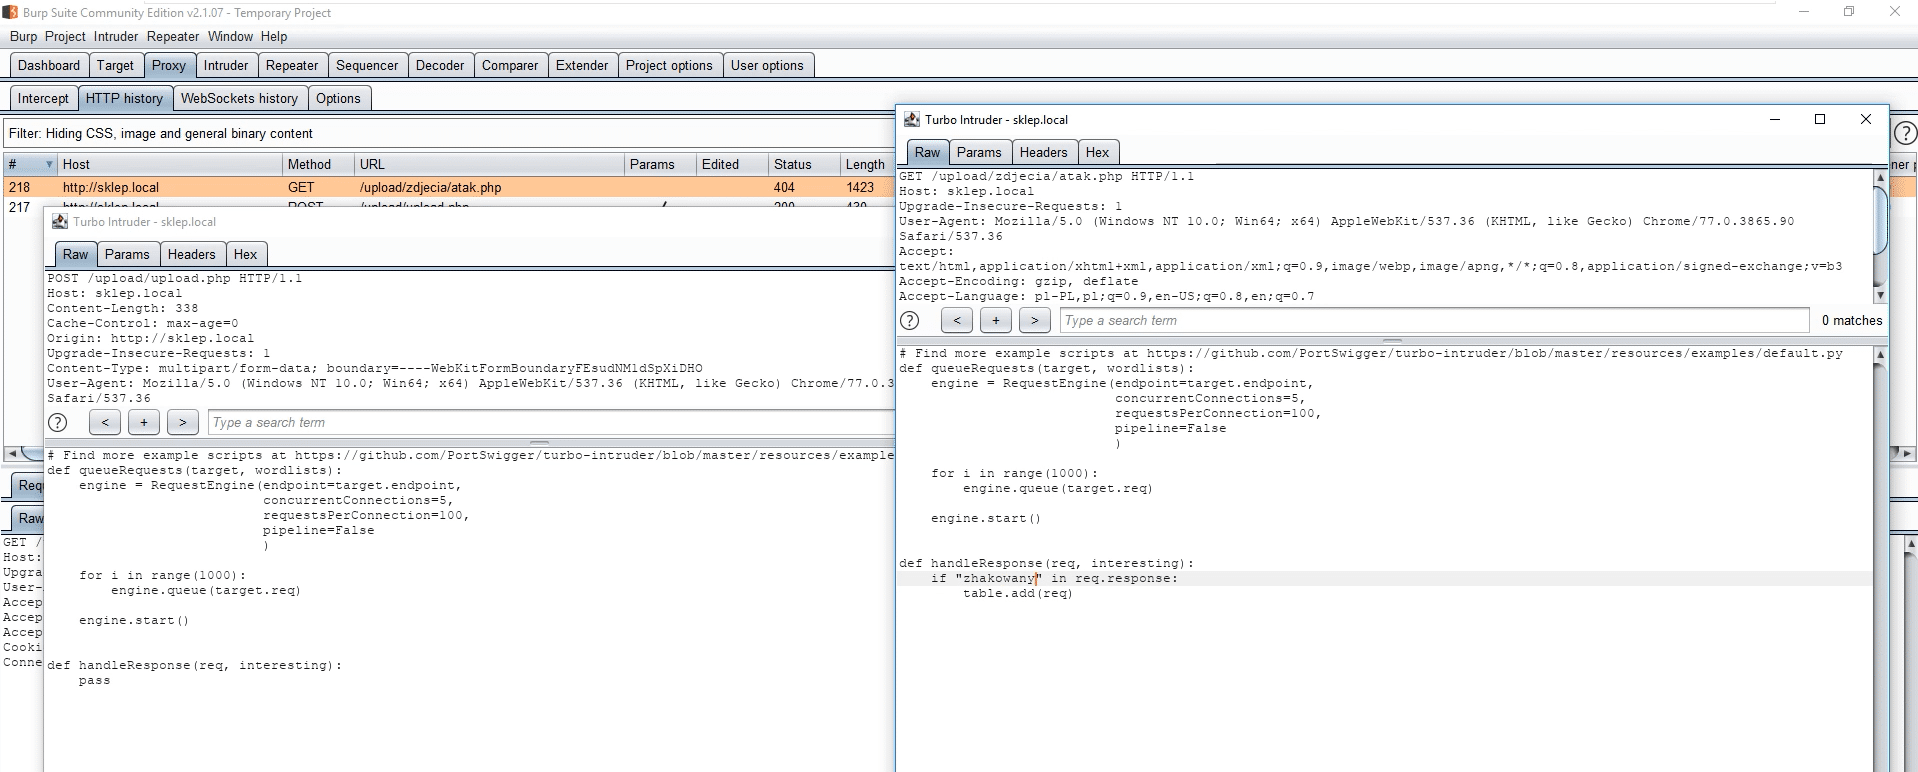Click plus button in background Turbo Intruder search bar
Viewport: 1918px width, 772px height.
click(144, 423)
